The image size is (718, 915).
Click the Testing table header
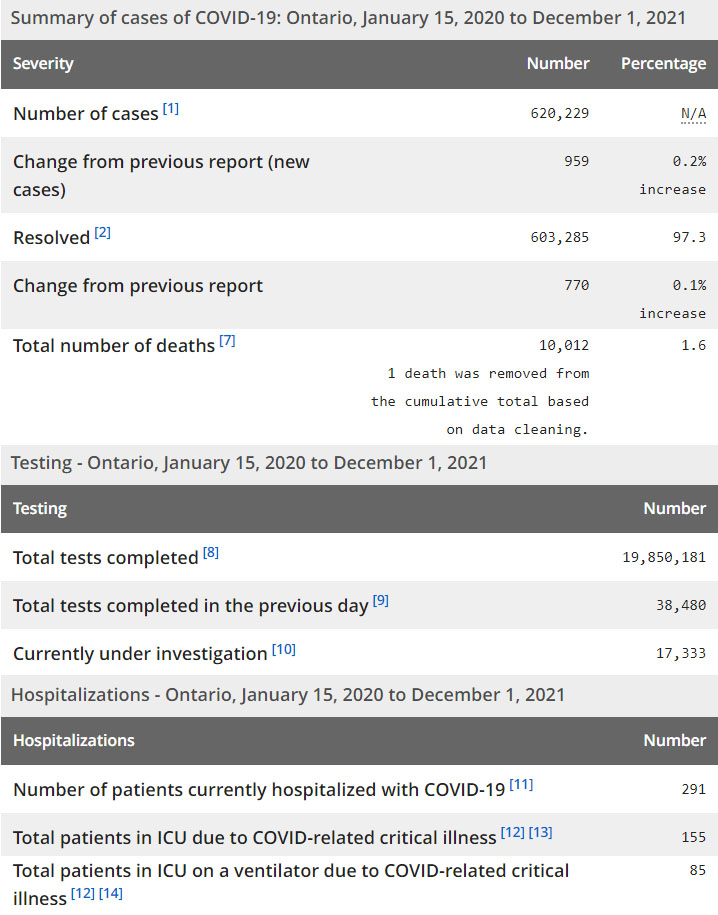pos(40,508)
